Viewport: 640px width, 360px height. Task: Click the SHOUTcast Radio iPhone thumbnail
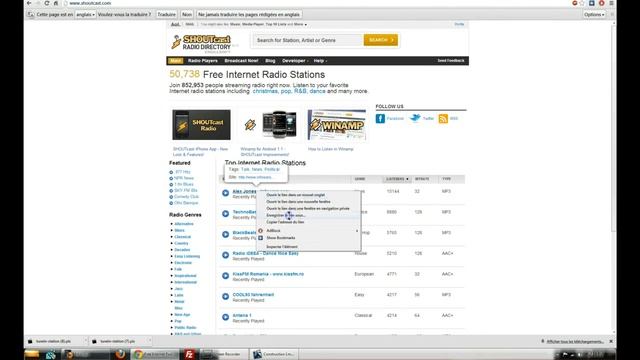pyautogui.click(x=201, y=124)
